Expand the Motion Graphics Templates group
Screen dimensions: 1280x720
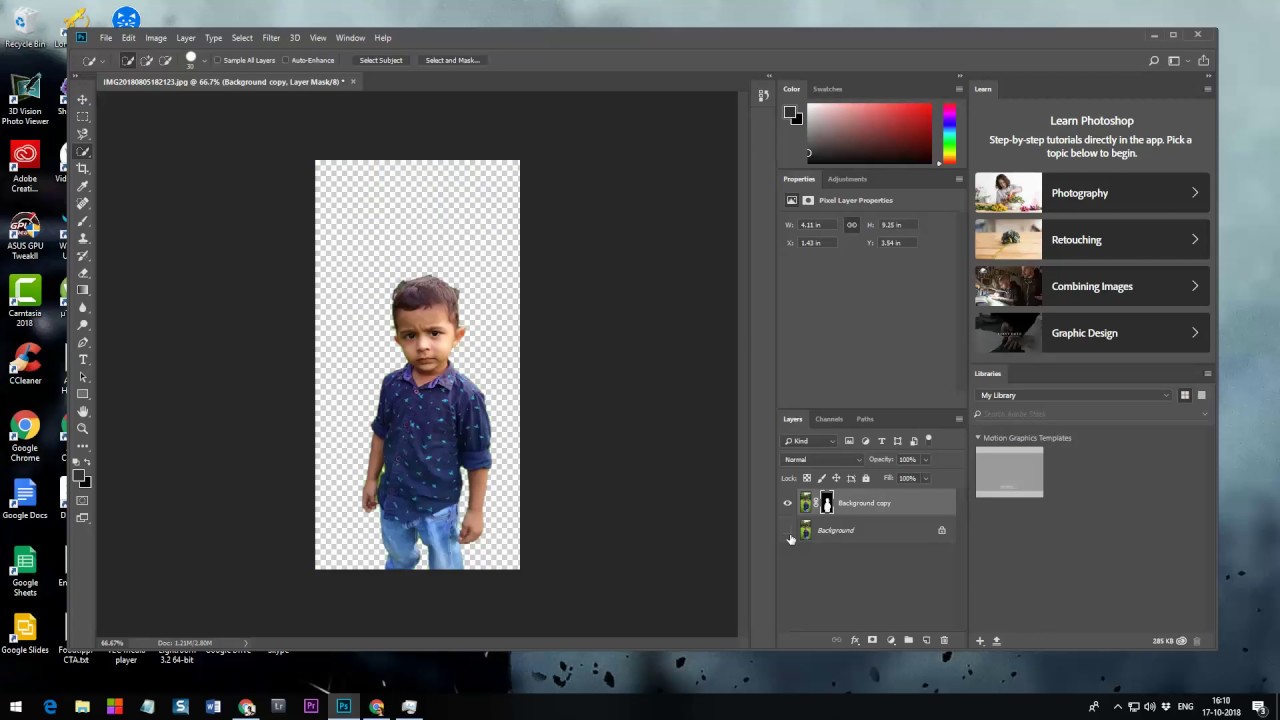point(978,438)
